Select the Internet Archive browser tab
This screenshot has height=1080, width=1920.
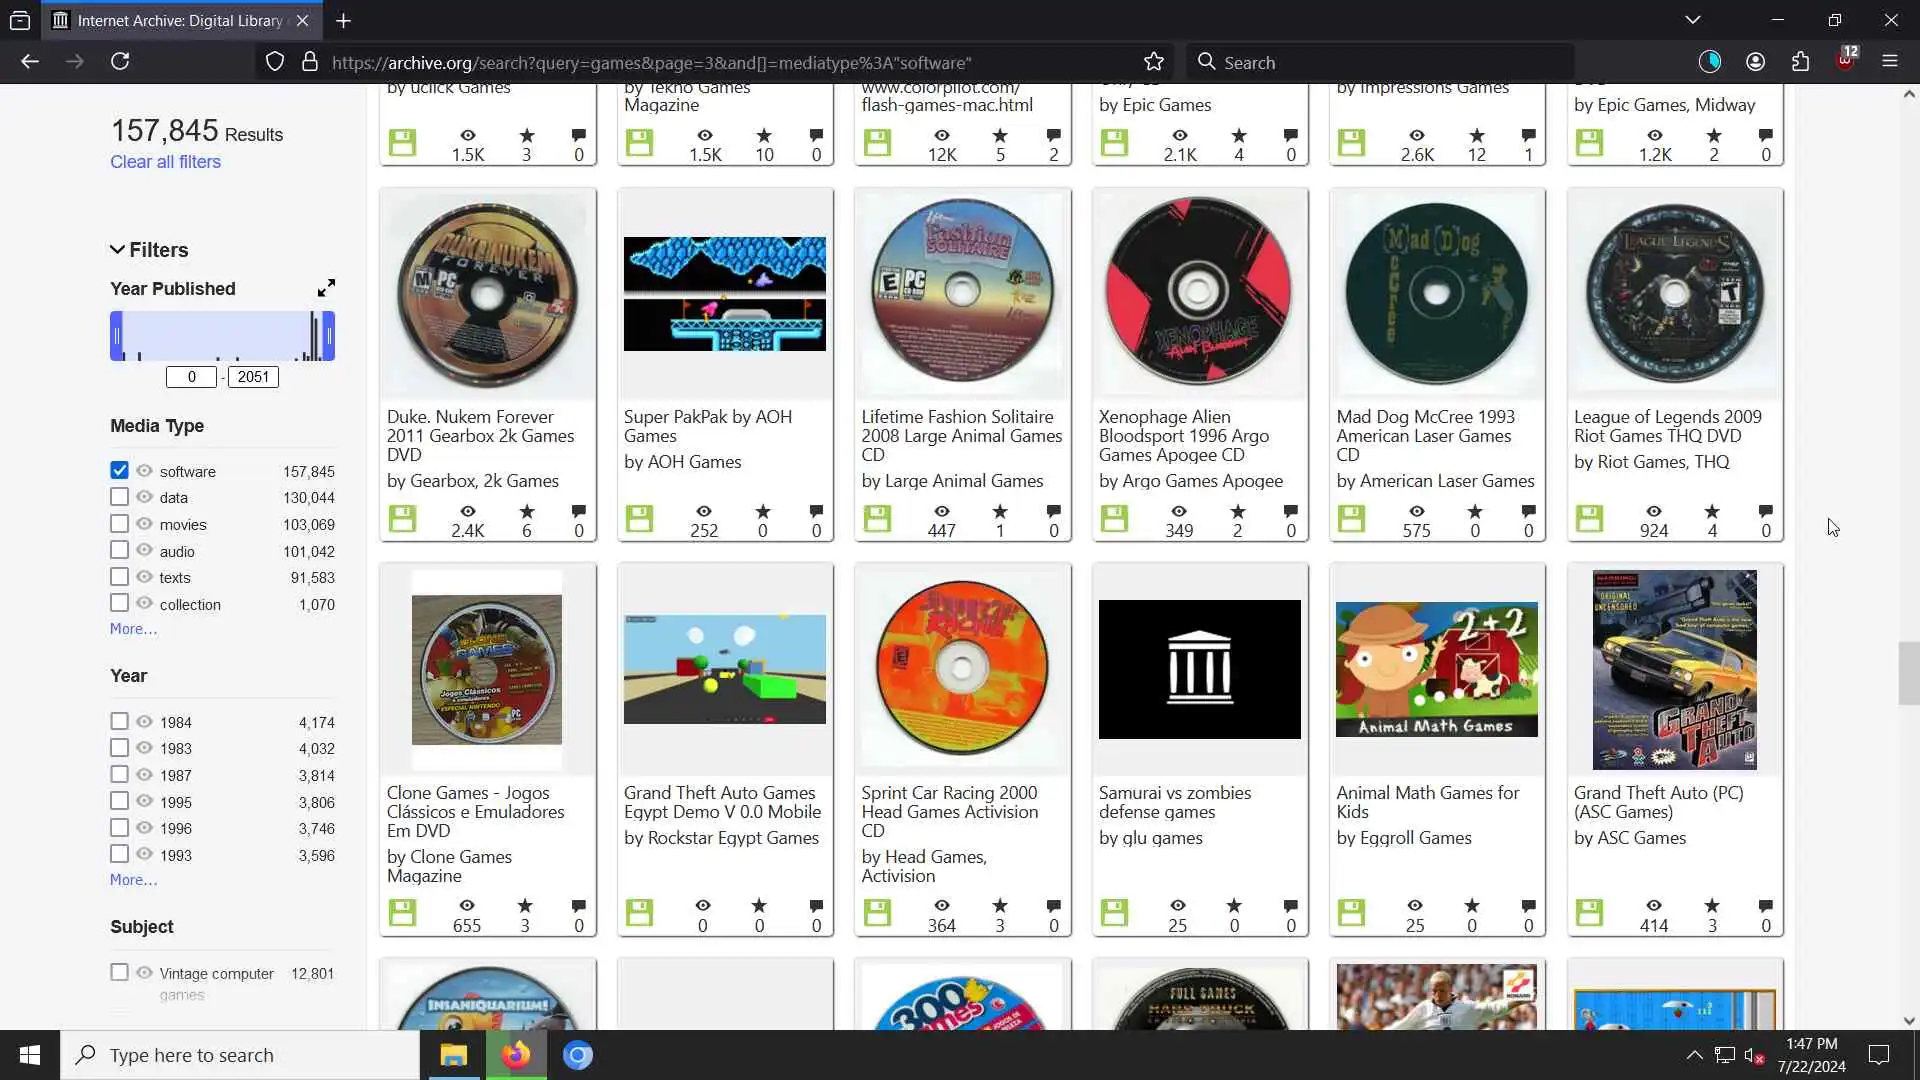click(180, 20)
